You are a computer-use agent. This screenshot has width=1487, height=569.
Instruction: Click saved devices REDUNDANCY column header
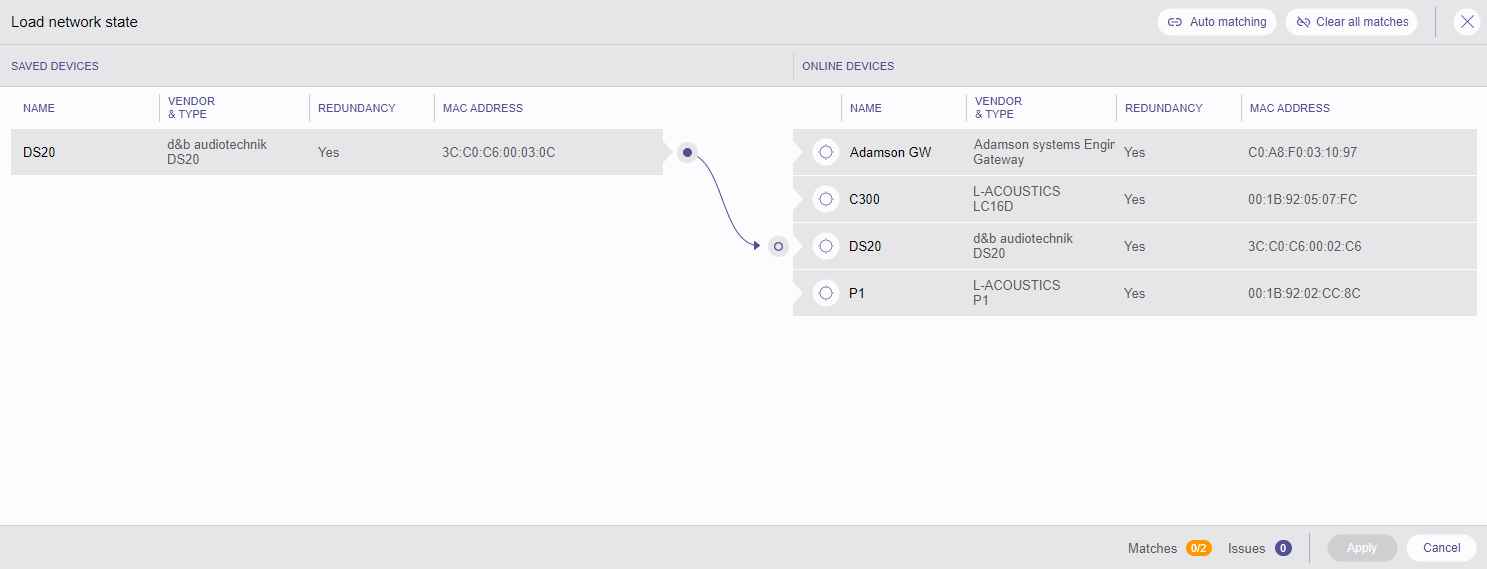click(357, 108)
